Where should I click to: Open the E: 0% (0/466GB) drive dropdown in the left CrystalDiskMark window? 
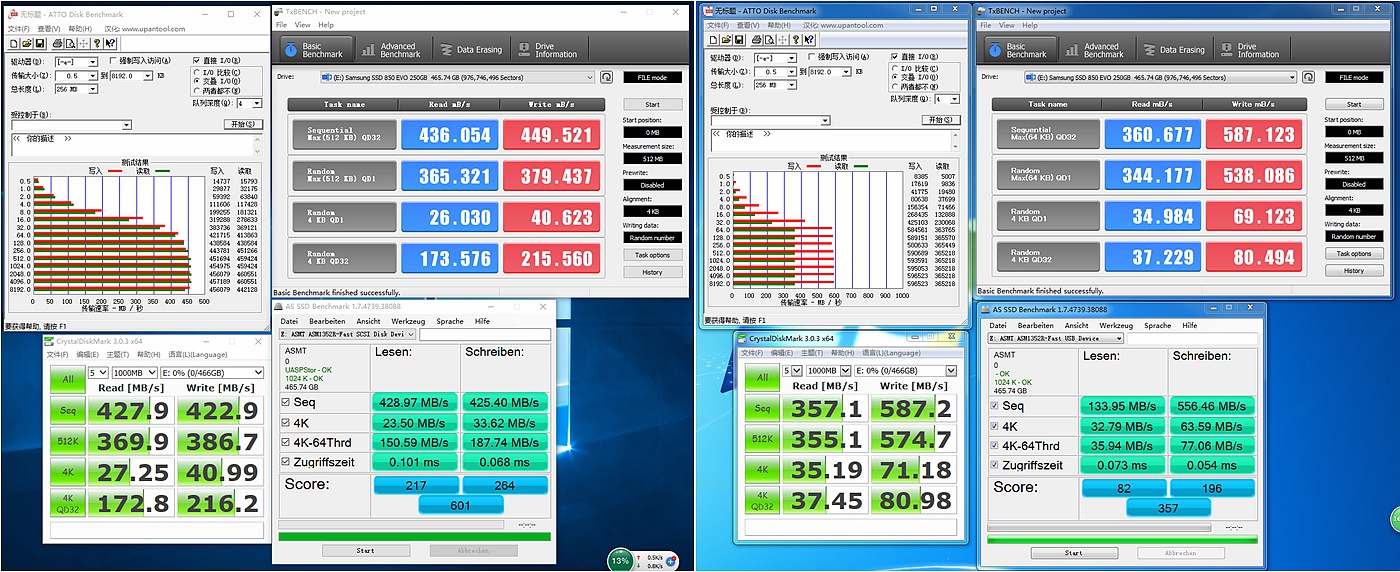[212, 372]
